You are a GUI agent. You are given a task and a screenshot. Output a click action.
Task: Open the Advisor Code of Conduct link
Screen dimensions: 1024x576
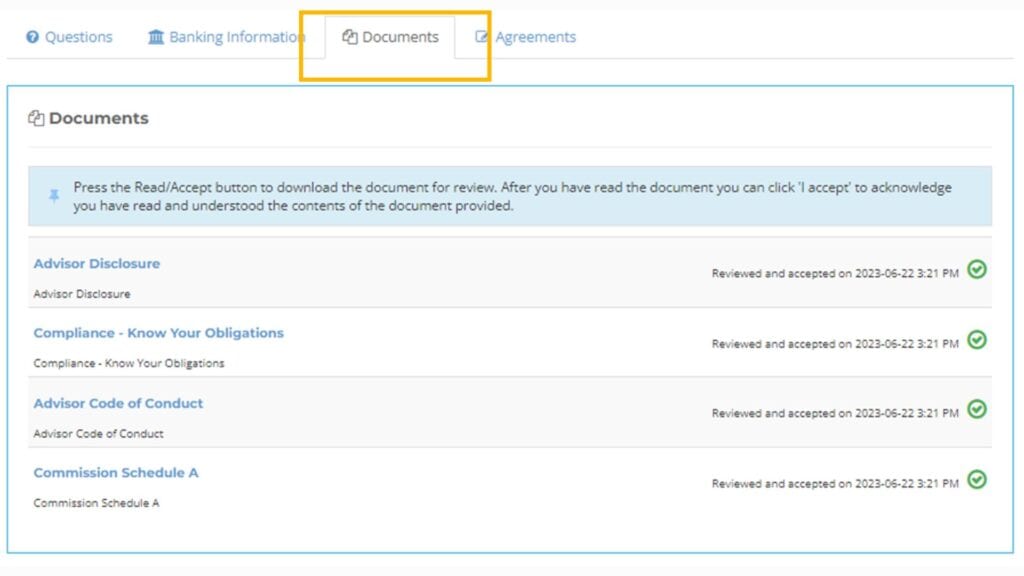point(118,403)
